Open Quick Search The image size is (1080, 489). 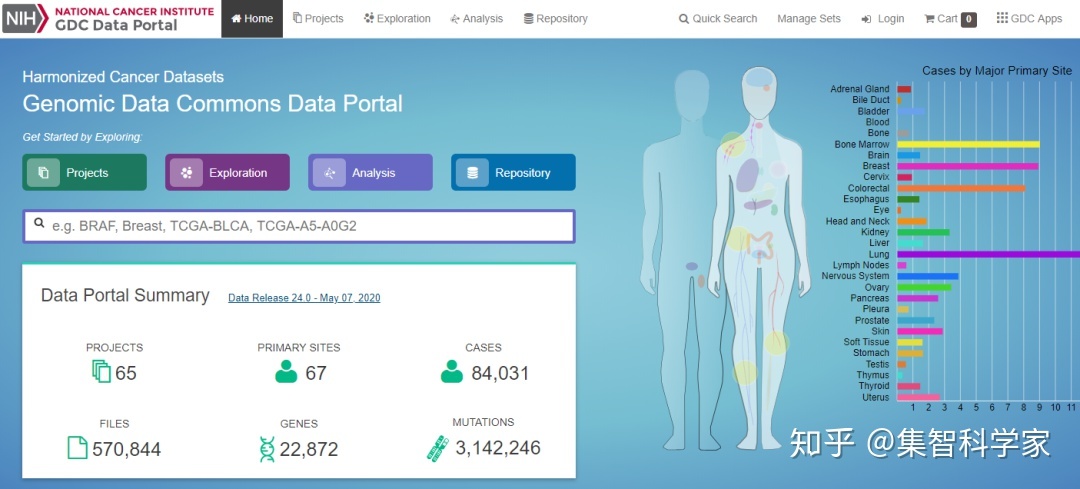tap(718, 19)
